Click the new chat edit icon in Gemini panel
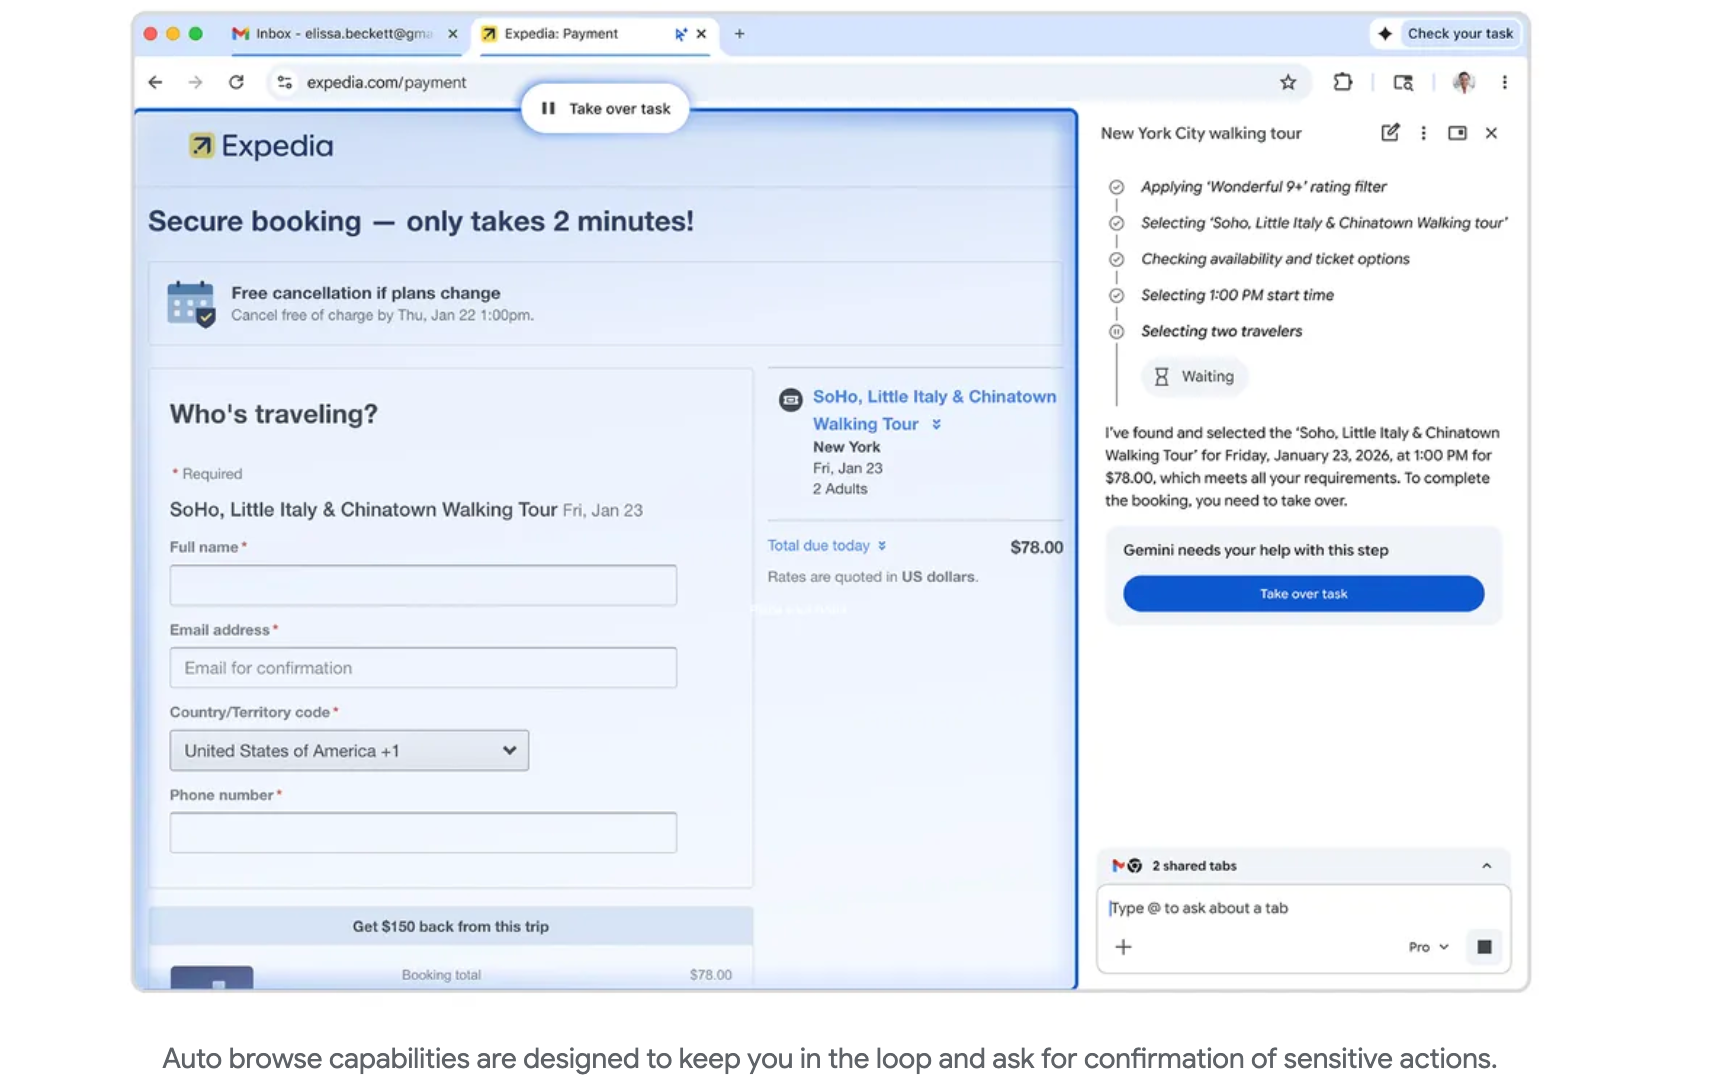Image resolution: width=1712 pixels, height=1084 pixels. pos(1389,133)
